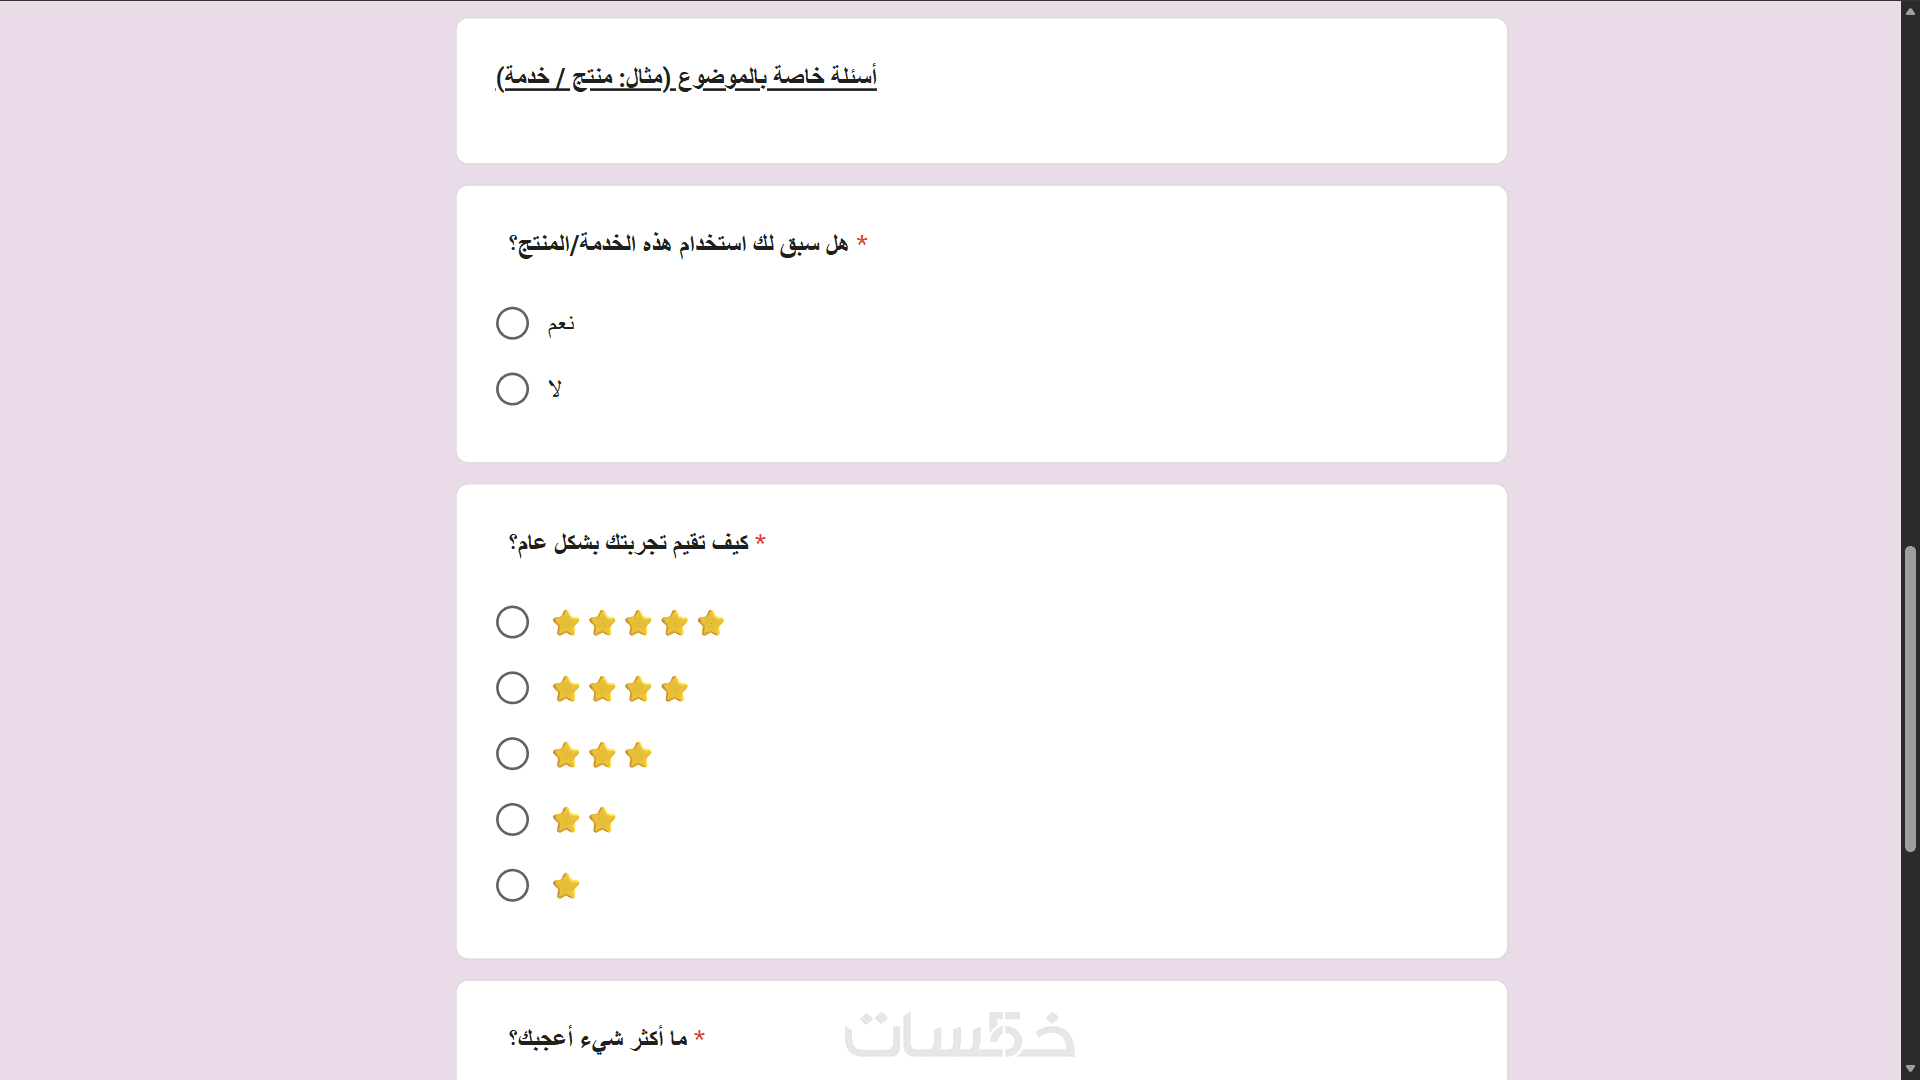Select the 'لا' radio button
Image resolution: width=1920 pixels, height=1080 pixels.
[512, 389]
